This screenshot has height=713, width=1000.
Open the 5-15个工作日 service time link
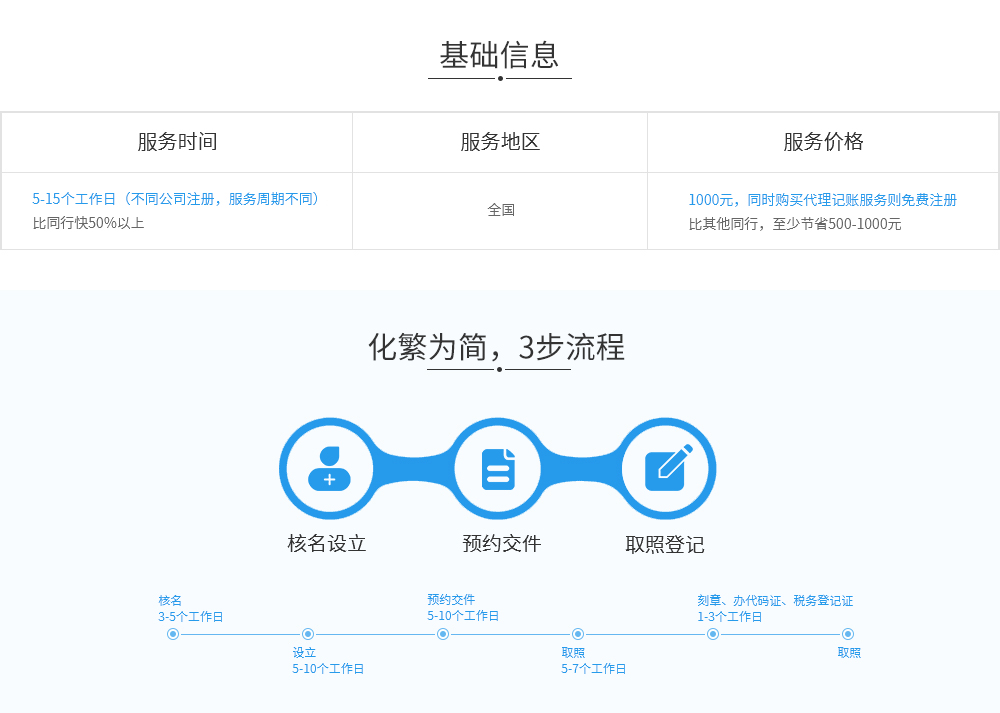176,199
